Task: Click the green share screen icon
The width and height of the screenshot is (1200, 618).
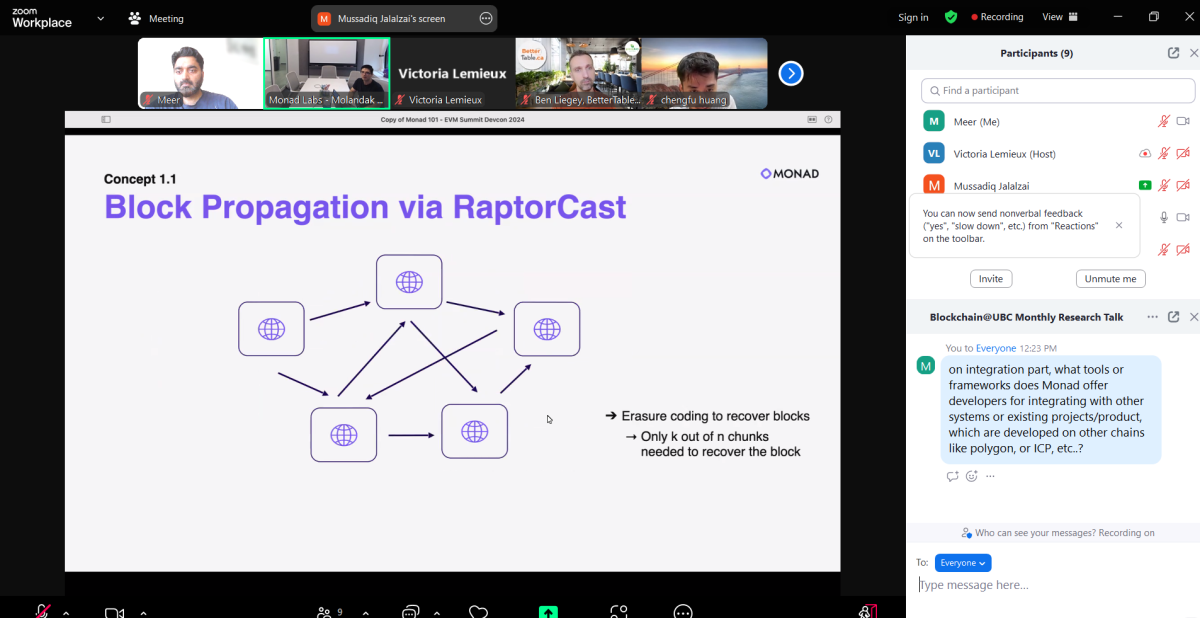Action: tap(548, 611)
